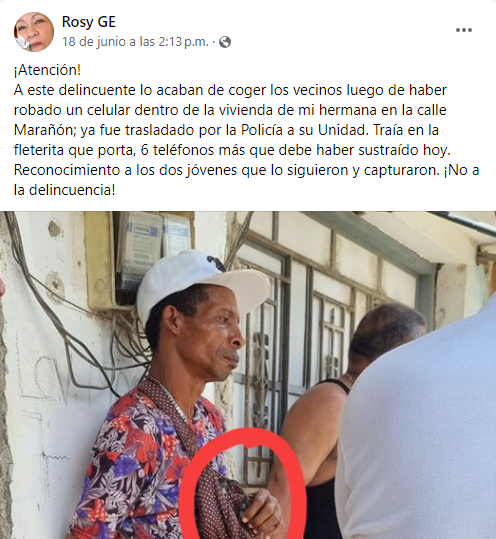Open the three-dots post options menu
The image size is (496, 539).
[464, 30]
